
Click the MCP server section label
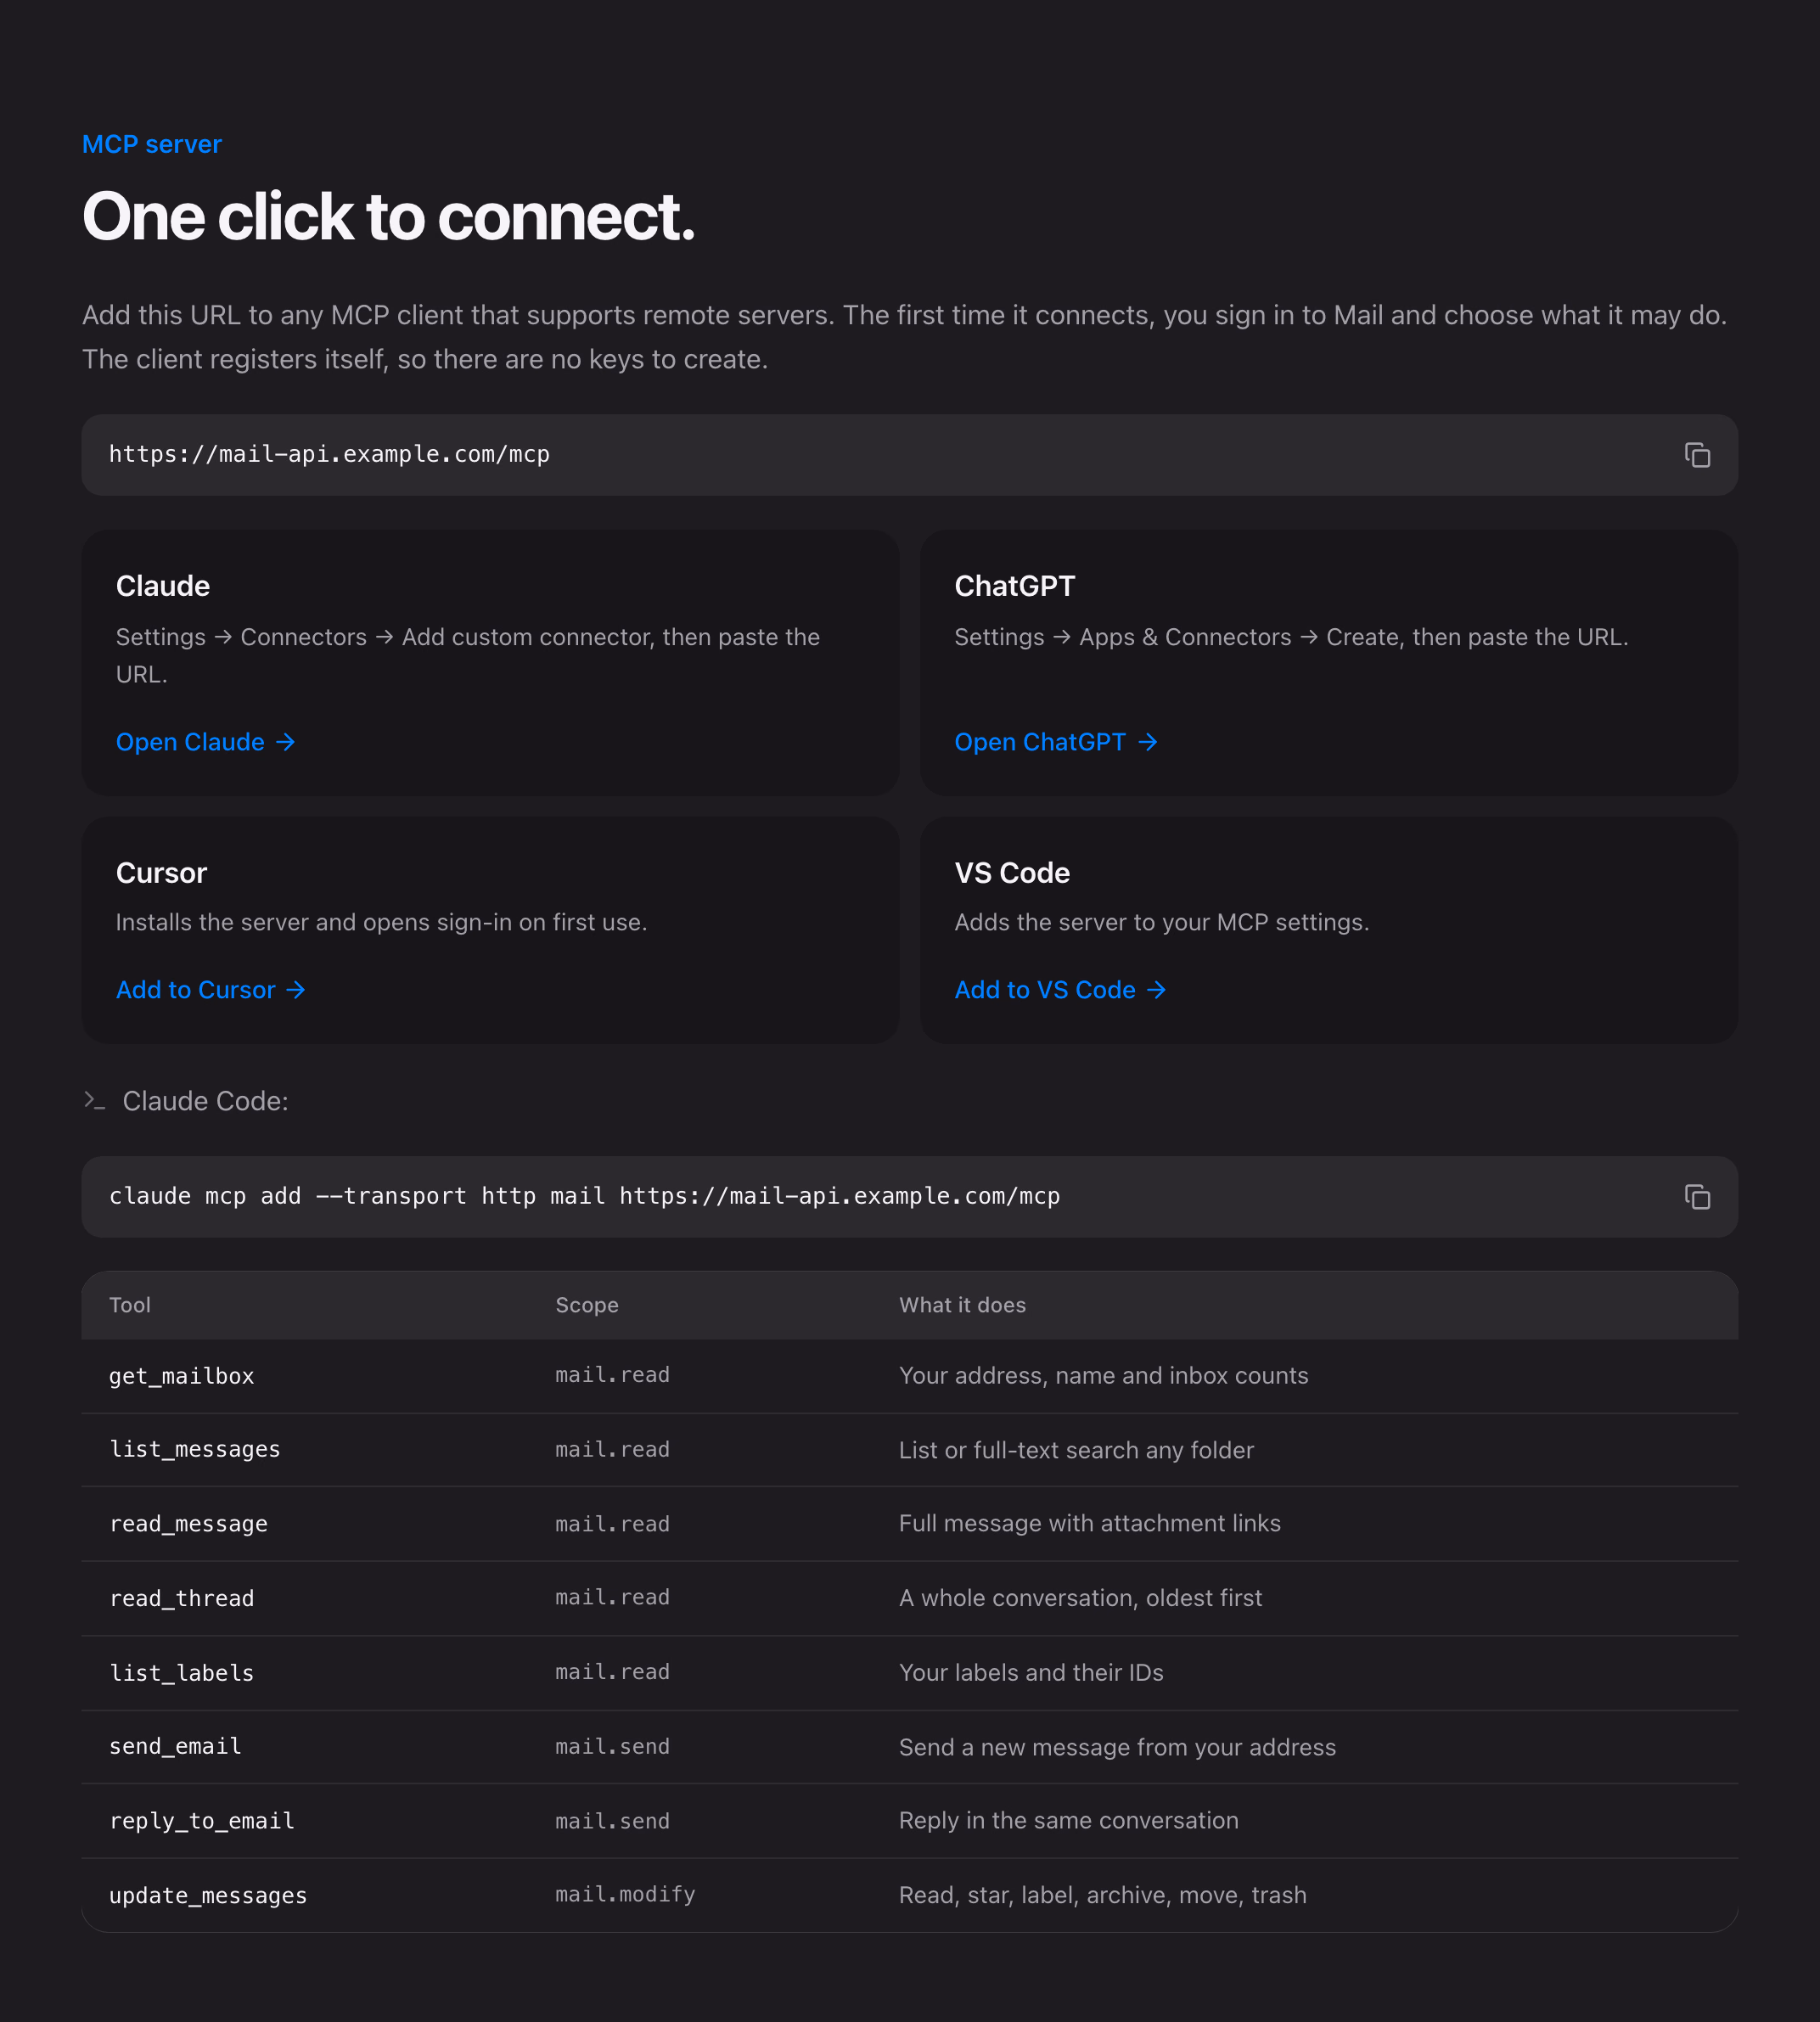click(152, 144)
